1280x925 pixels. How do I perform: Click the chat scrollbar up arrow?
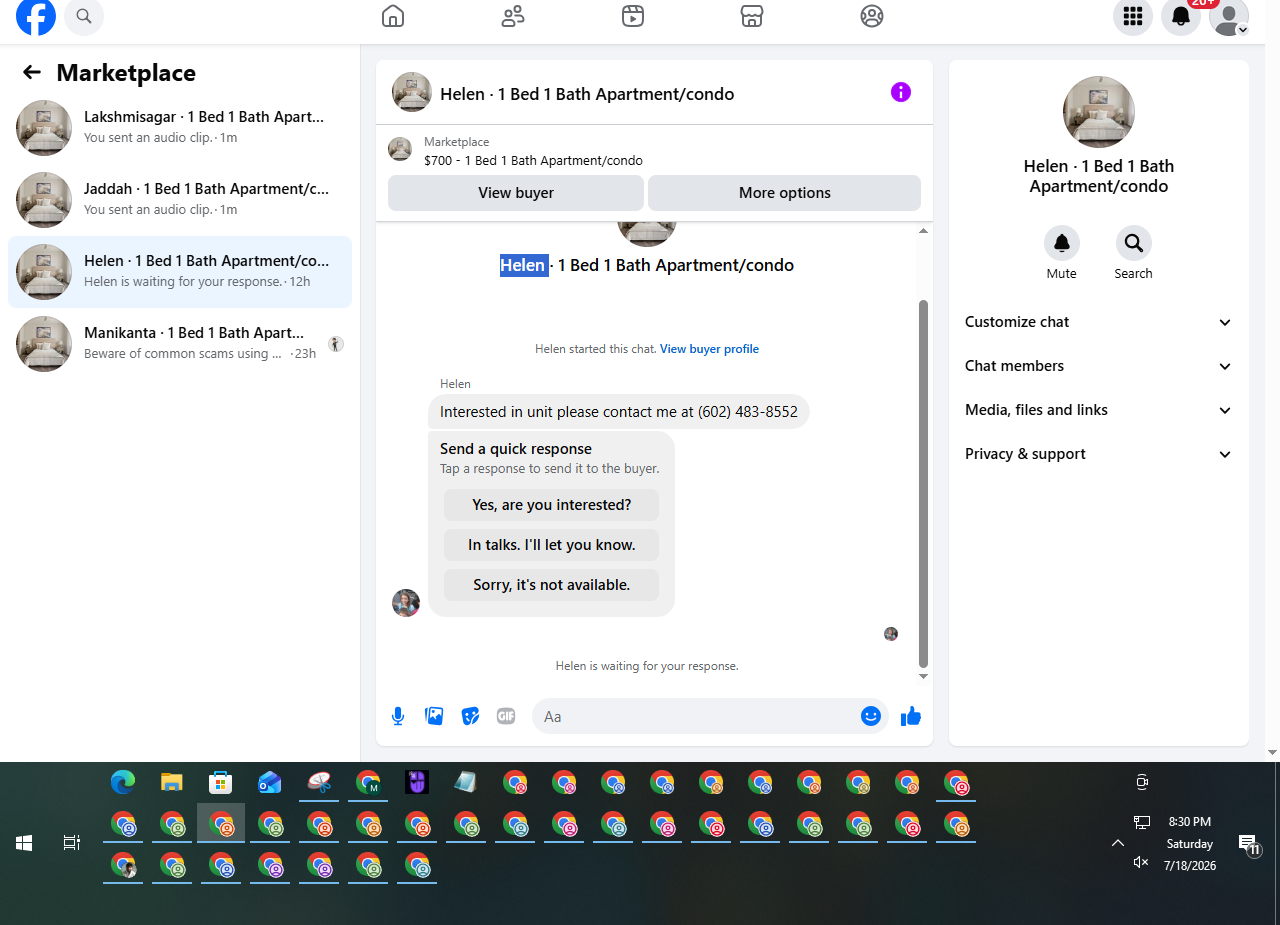tap(923, 231)
